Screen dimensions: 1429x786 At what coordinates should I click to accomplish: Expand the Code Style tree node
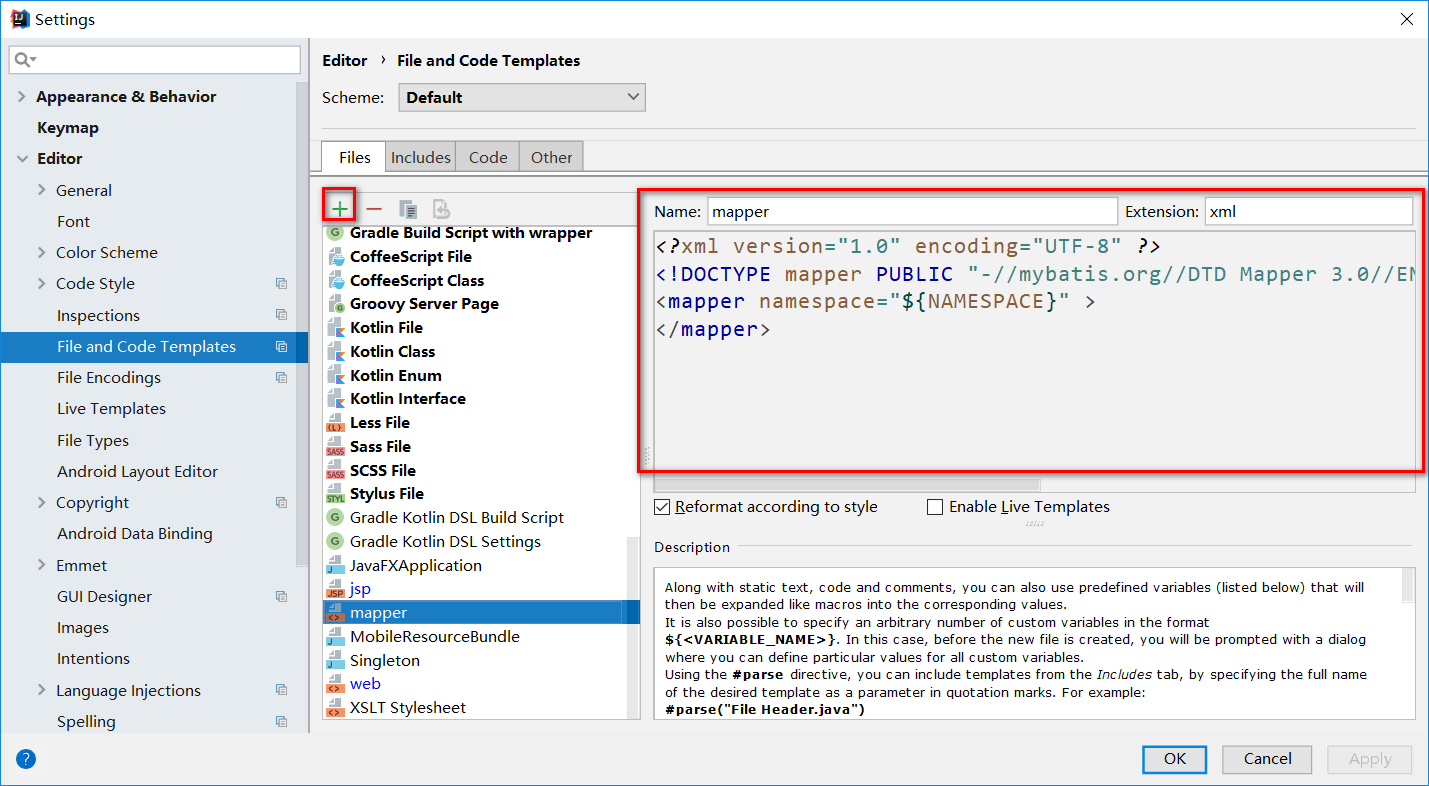[41, 284]
